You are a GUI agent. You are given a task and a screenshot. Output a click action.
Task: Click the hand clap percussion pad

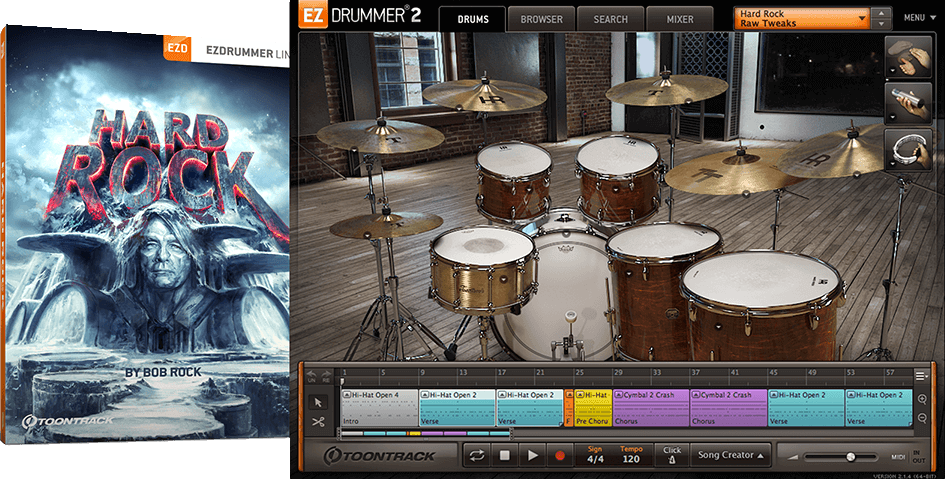(x=908, y=57)
